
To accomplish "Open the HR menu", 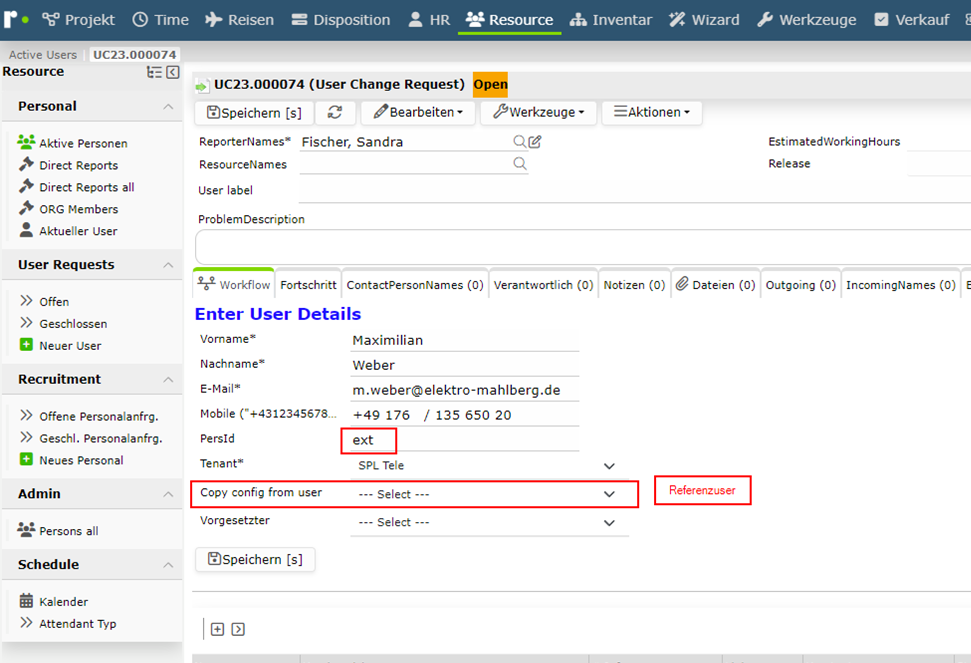I will [429, 20].
